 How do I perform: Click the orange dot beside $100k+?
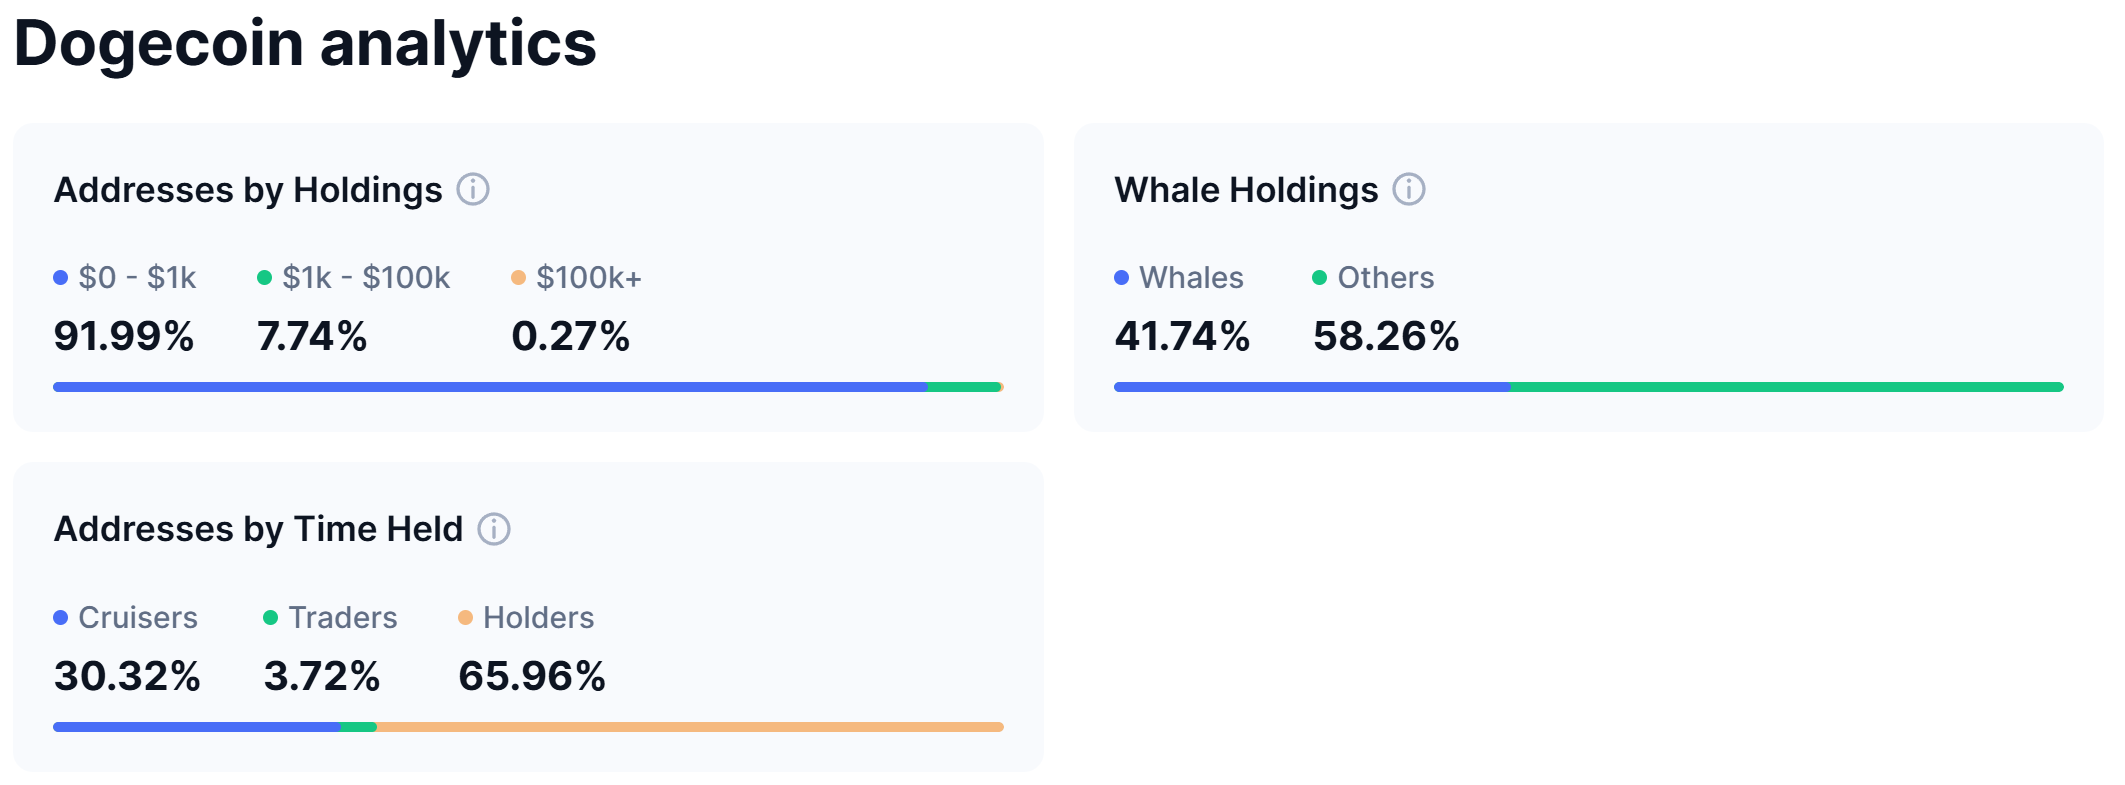(x=518, y=278)
